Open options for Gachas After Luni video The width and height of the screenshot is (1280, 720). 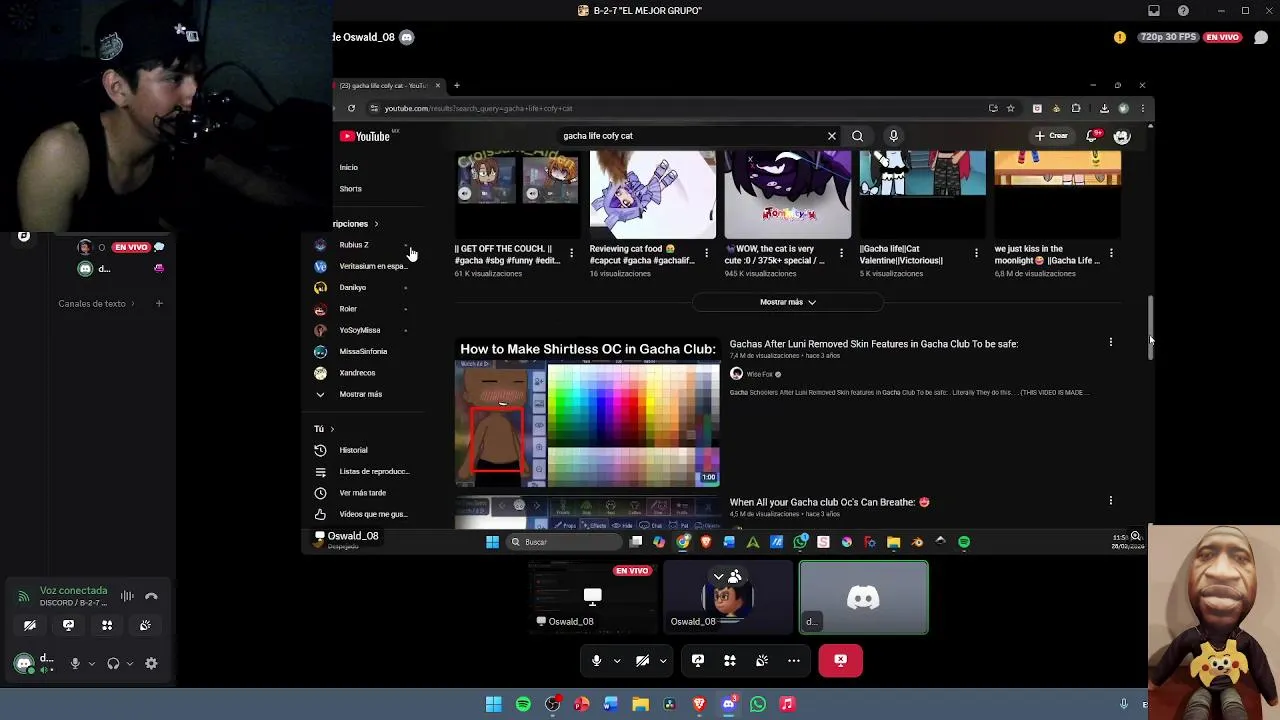click(x=1110, y=342)
